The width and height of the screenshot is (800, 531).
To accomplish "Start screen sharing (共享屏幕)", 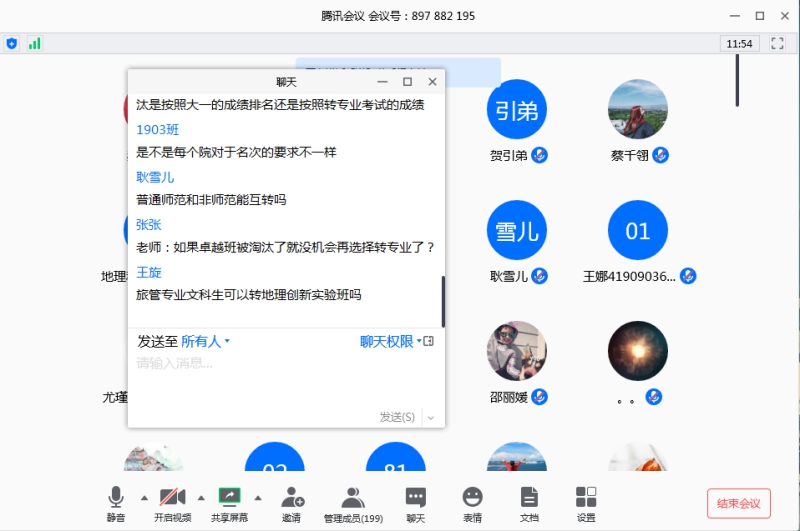I will [229, 503].
